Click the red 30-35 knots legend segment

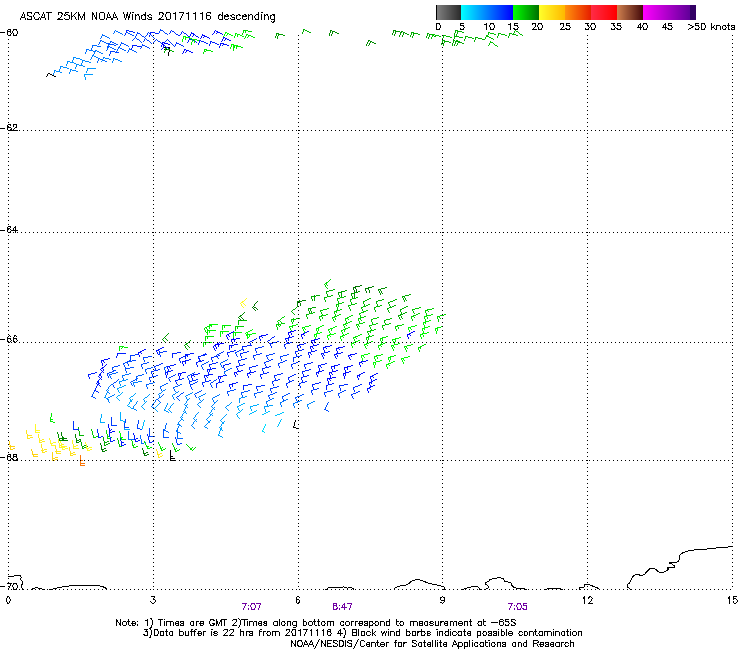(x=604, y=12)
